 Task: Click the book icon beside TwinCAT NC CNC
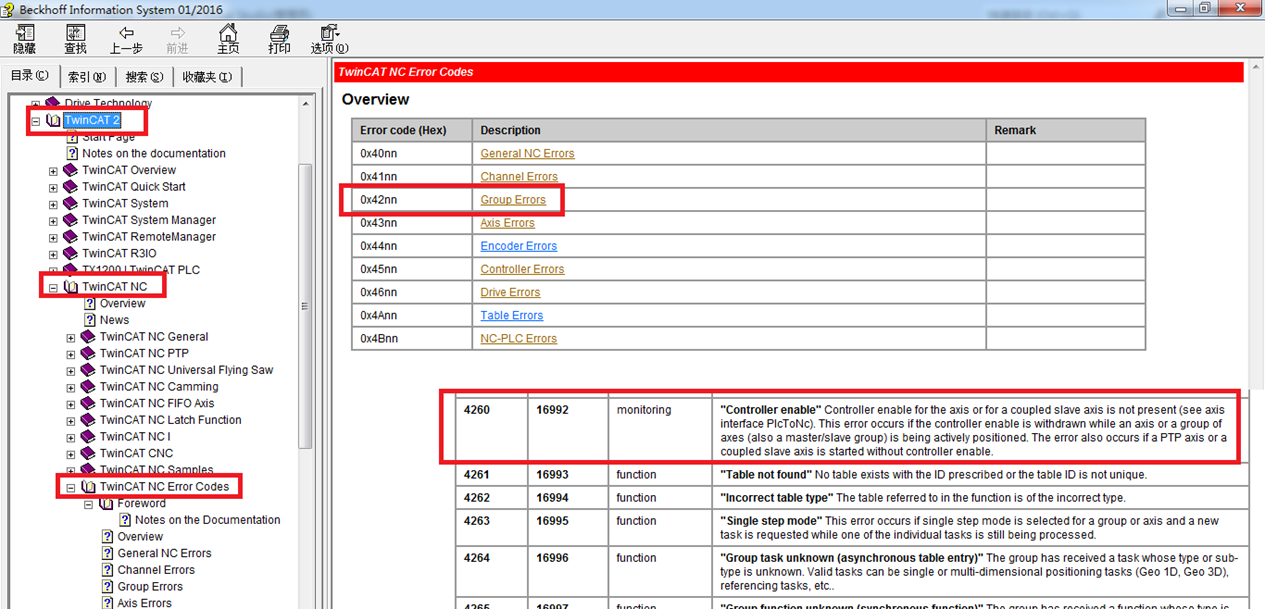(87, 454)
